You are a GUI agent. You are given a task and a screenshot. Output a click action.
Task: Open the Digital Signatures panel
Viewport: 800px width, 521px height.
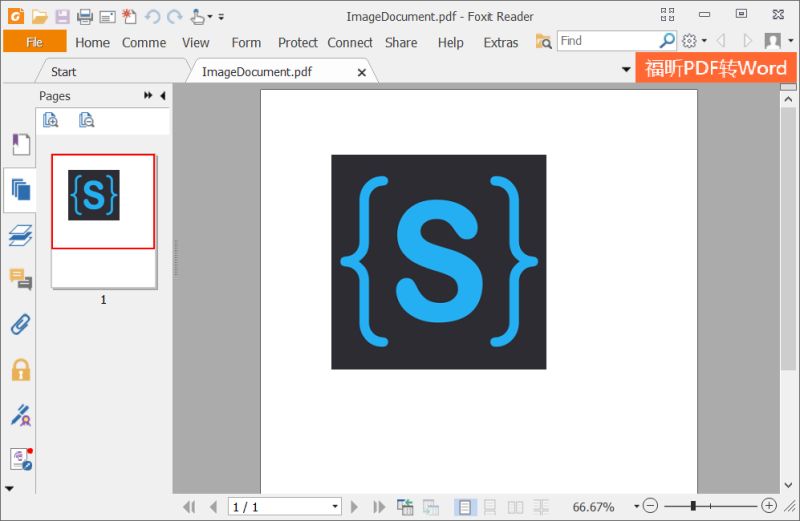pos(21,415)
